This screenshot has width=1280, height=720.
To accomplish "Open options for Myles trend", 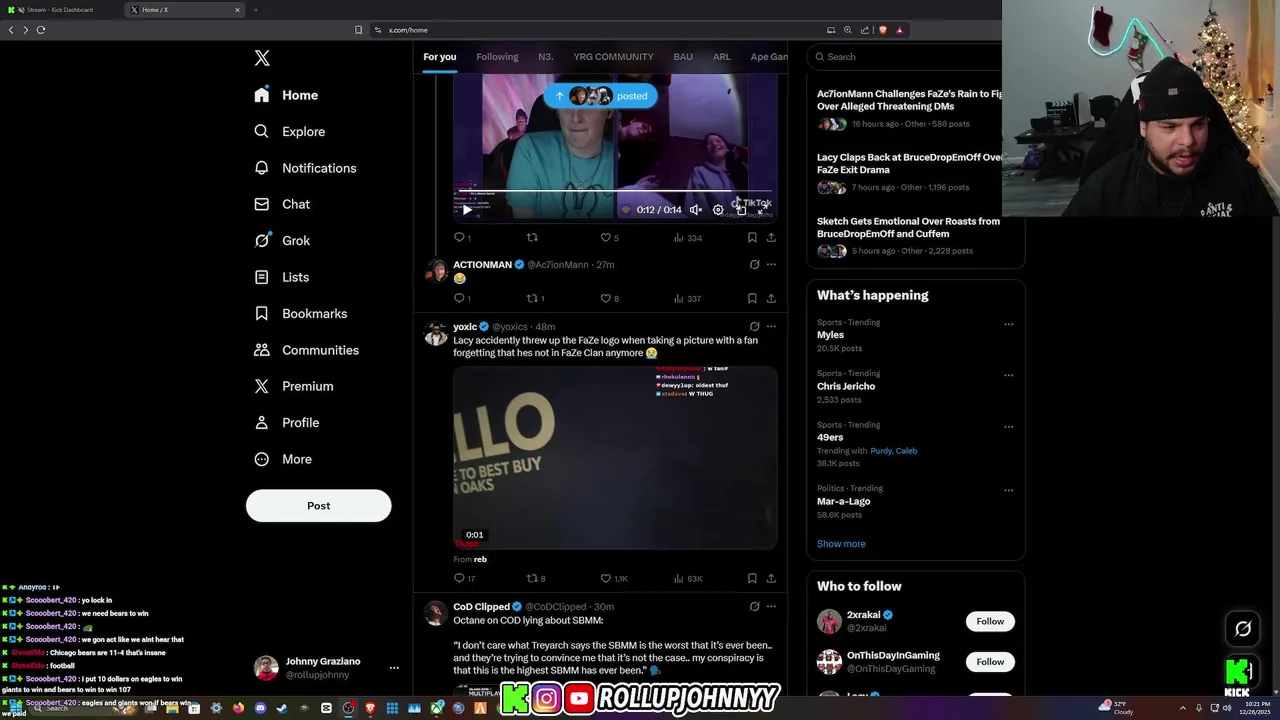I will click(1008, 324).
